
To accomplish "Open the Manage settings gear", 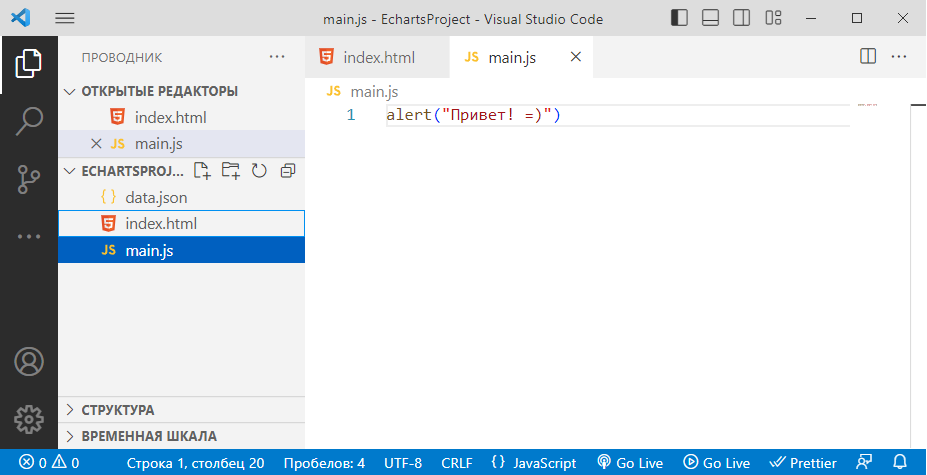I will pos(29,418).
